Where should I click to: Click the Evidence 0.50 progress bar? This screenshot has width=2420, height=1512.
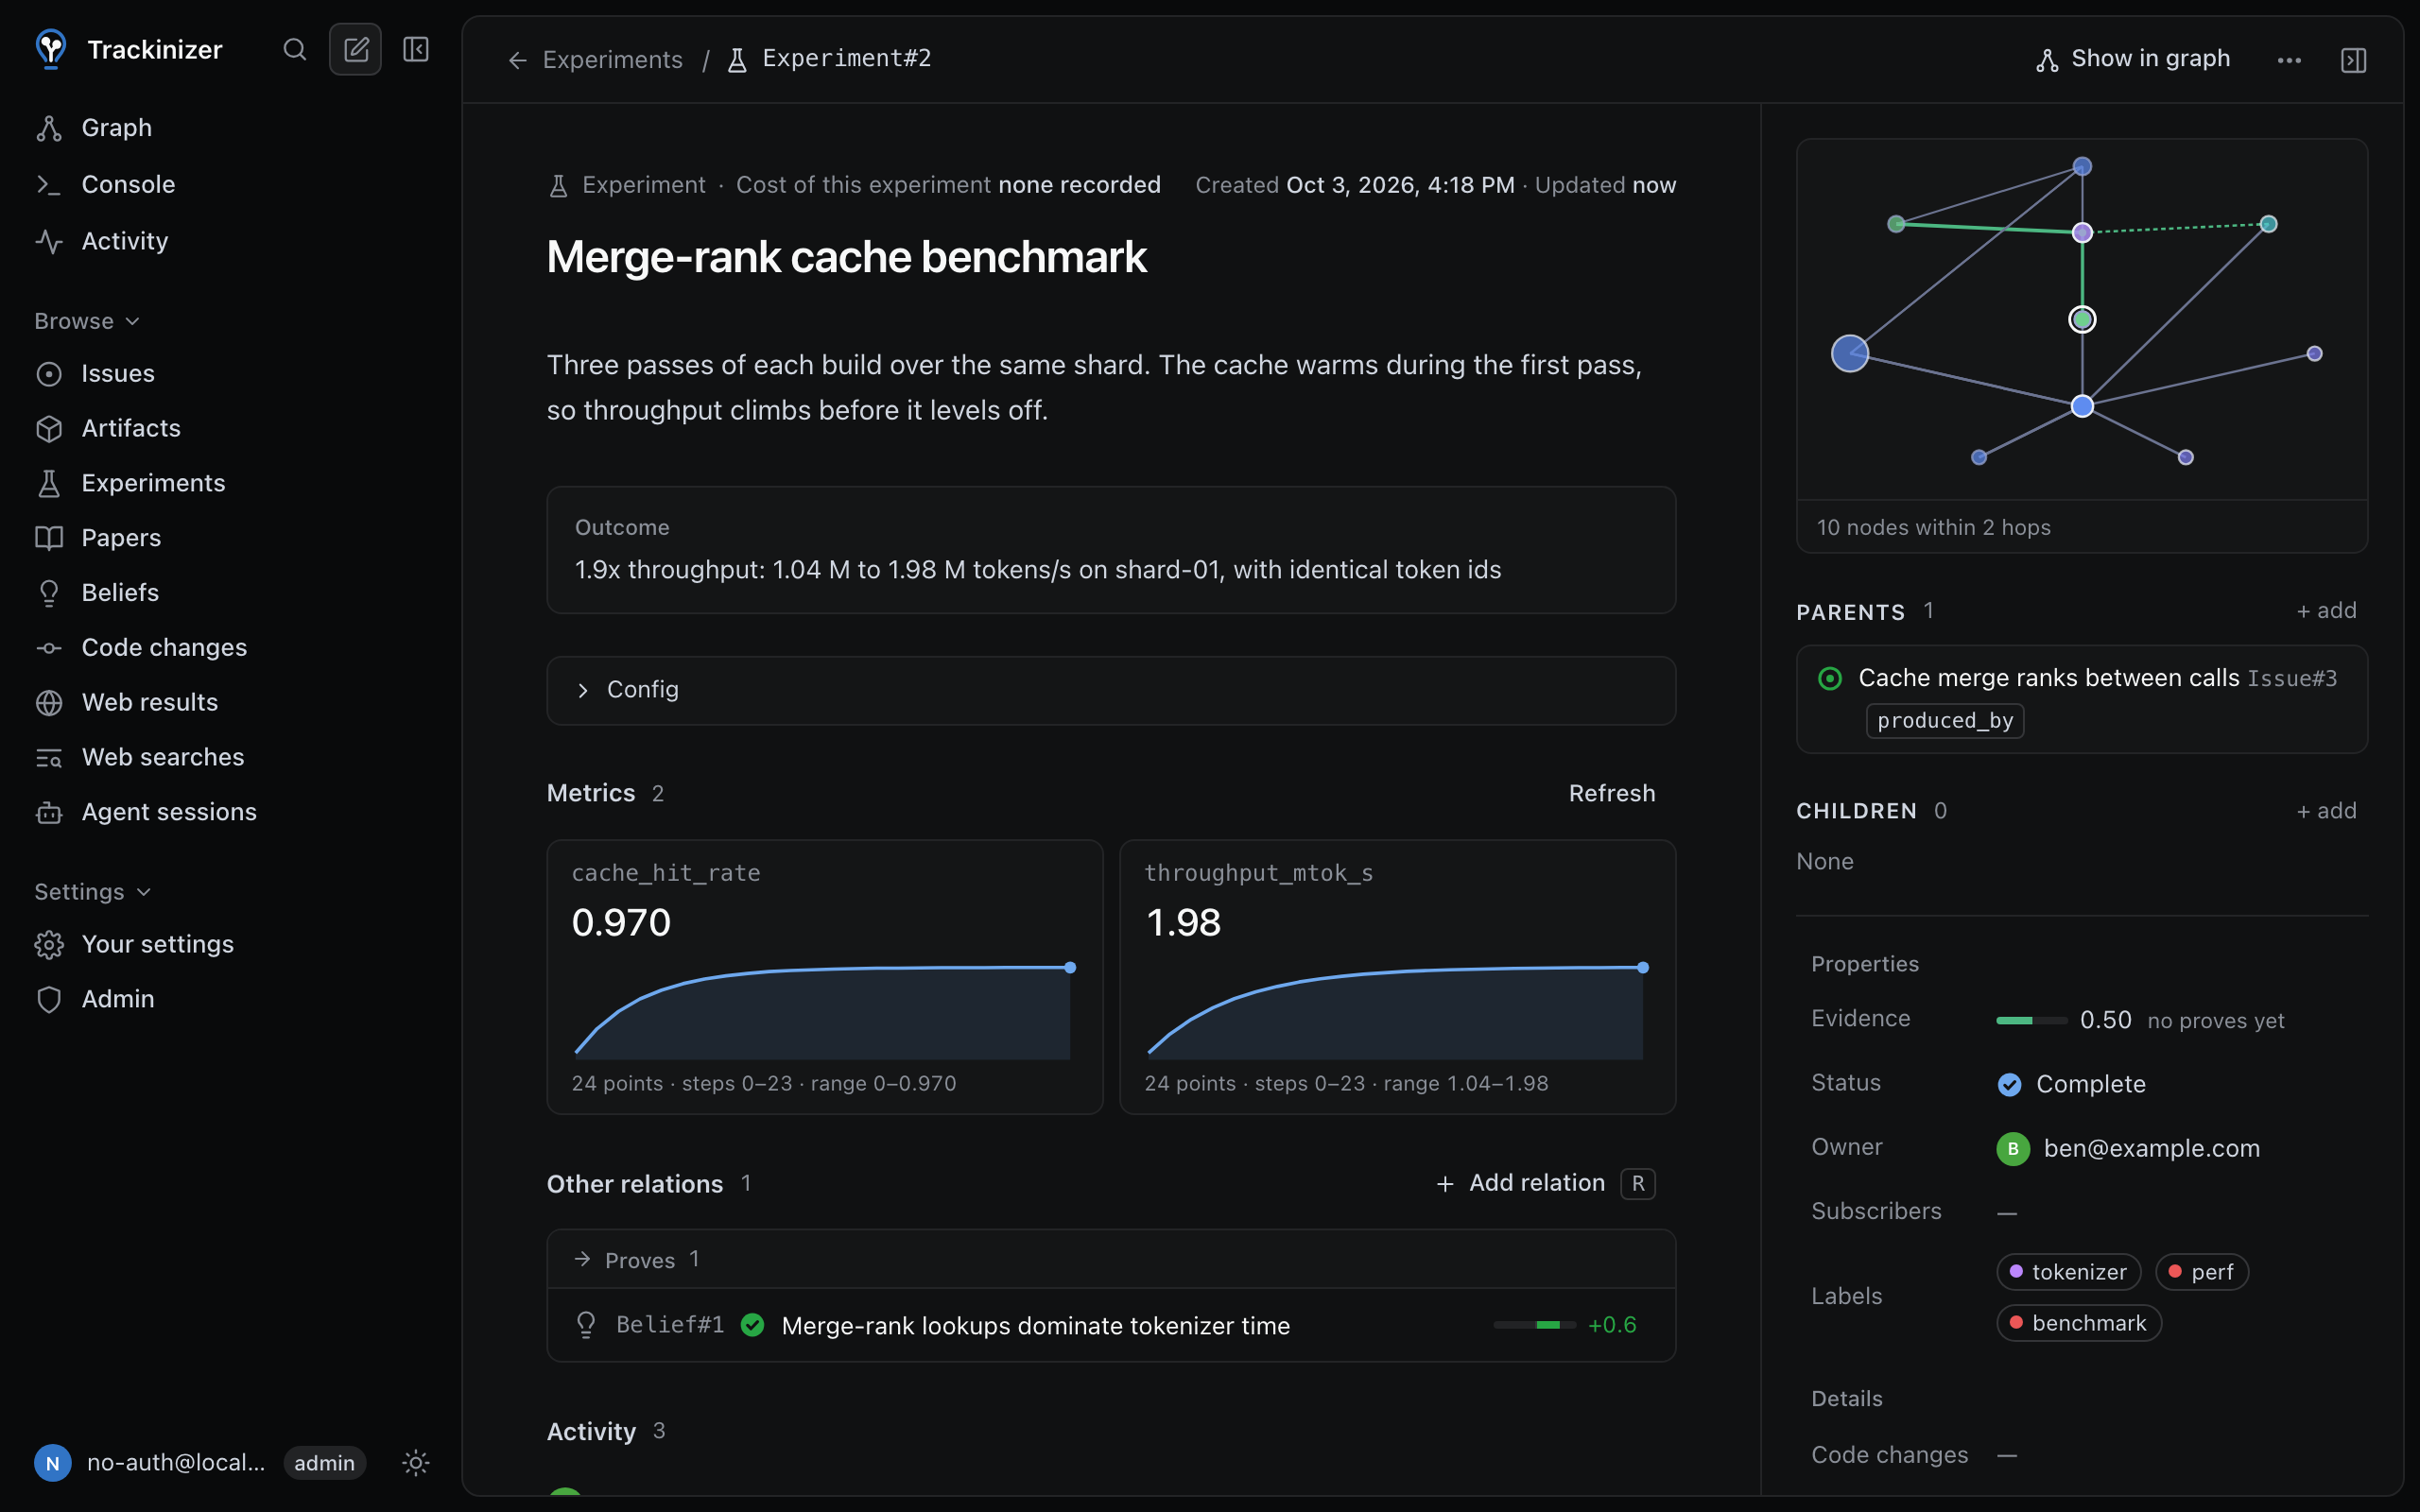pos(2031,1020)
